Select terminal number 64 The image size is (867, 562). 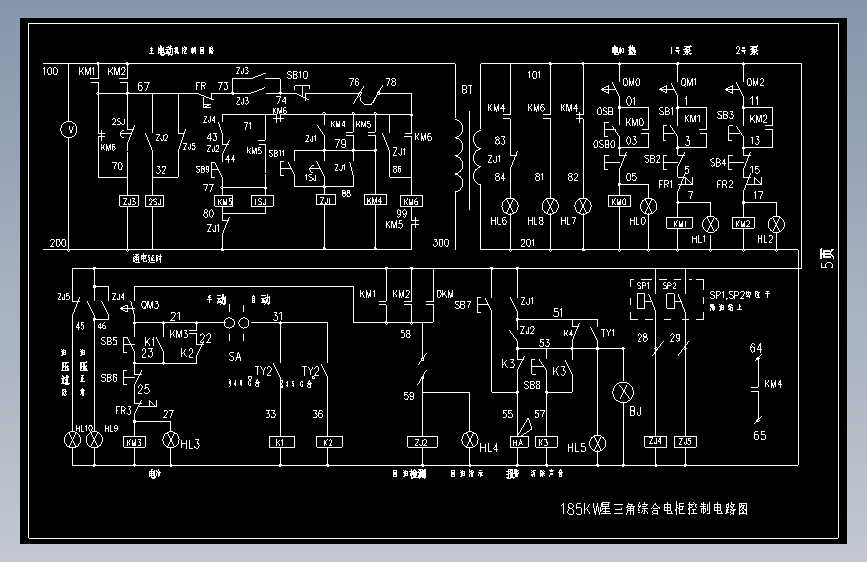click(756, 348)
